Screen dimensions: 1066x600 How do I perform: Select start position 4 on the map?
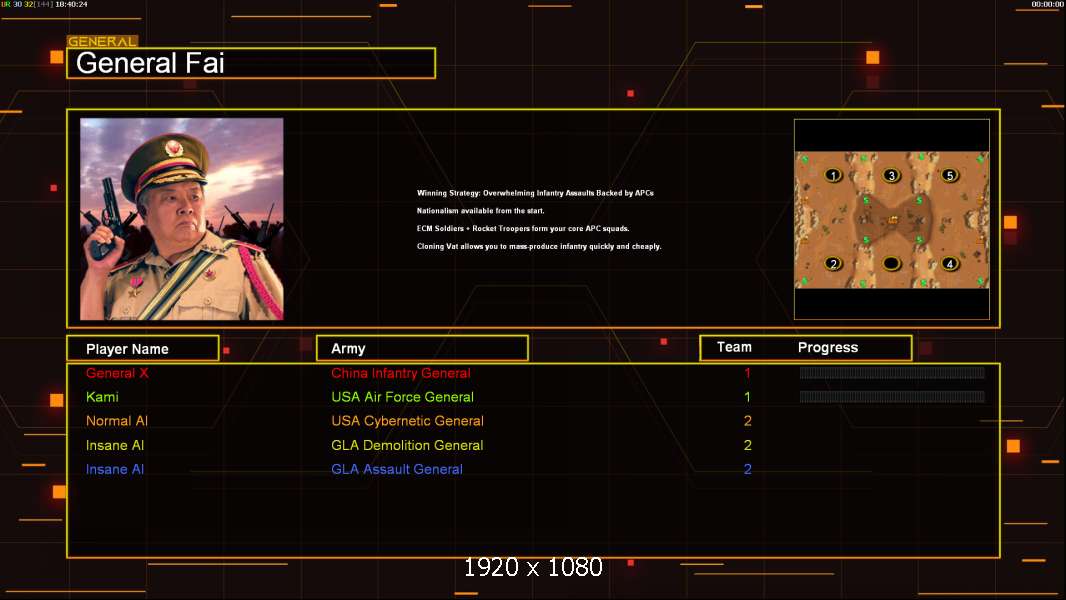[950, 264]
